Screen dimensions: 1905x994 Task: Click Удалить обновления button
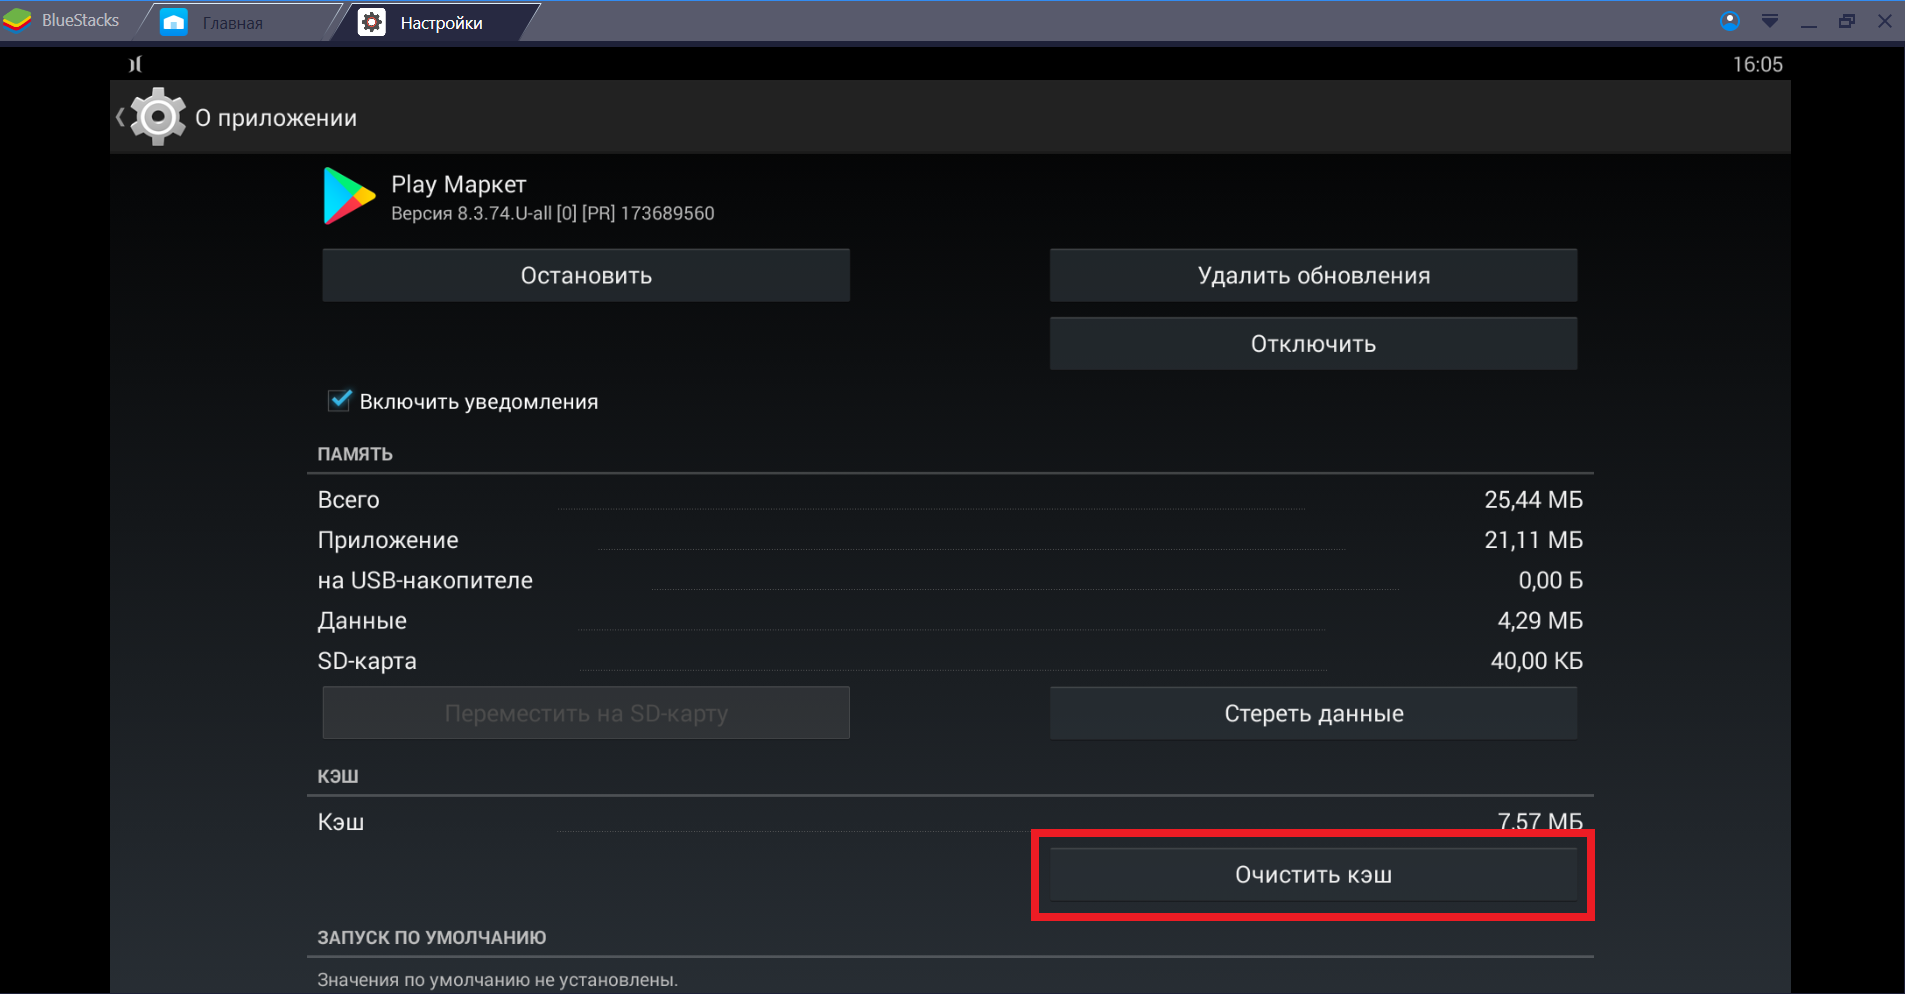(1313, 275)
